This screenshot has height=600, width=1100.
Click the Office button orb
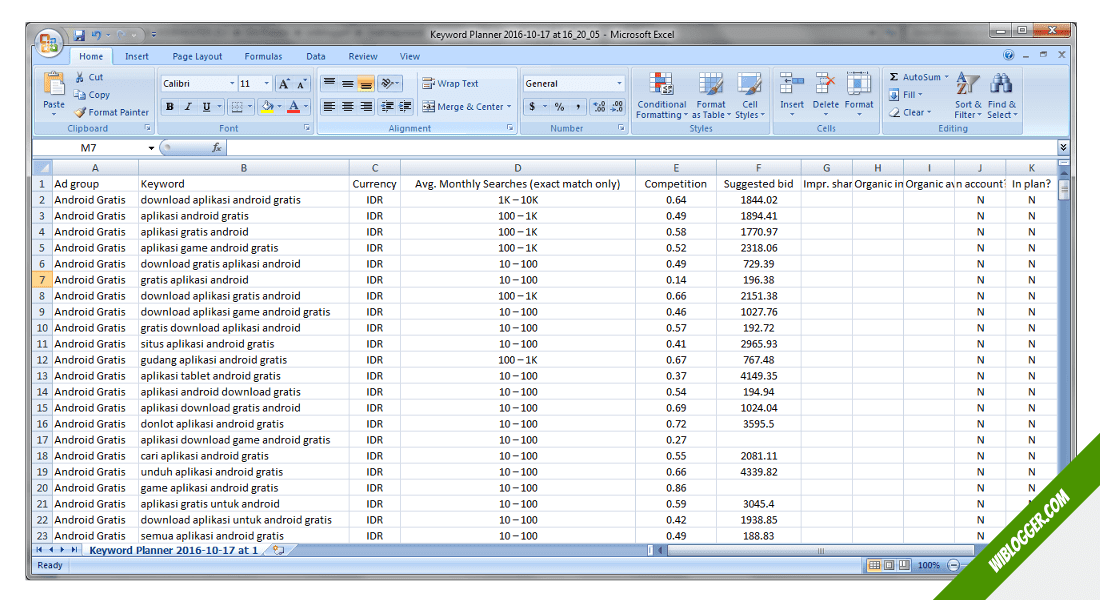49,44
